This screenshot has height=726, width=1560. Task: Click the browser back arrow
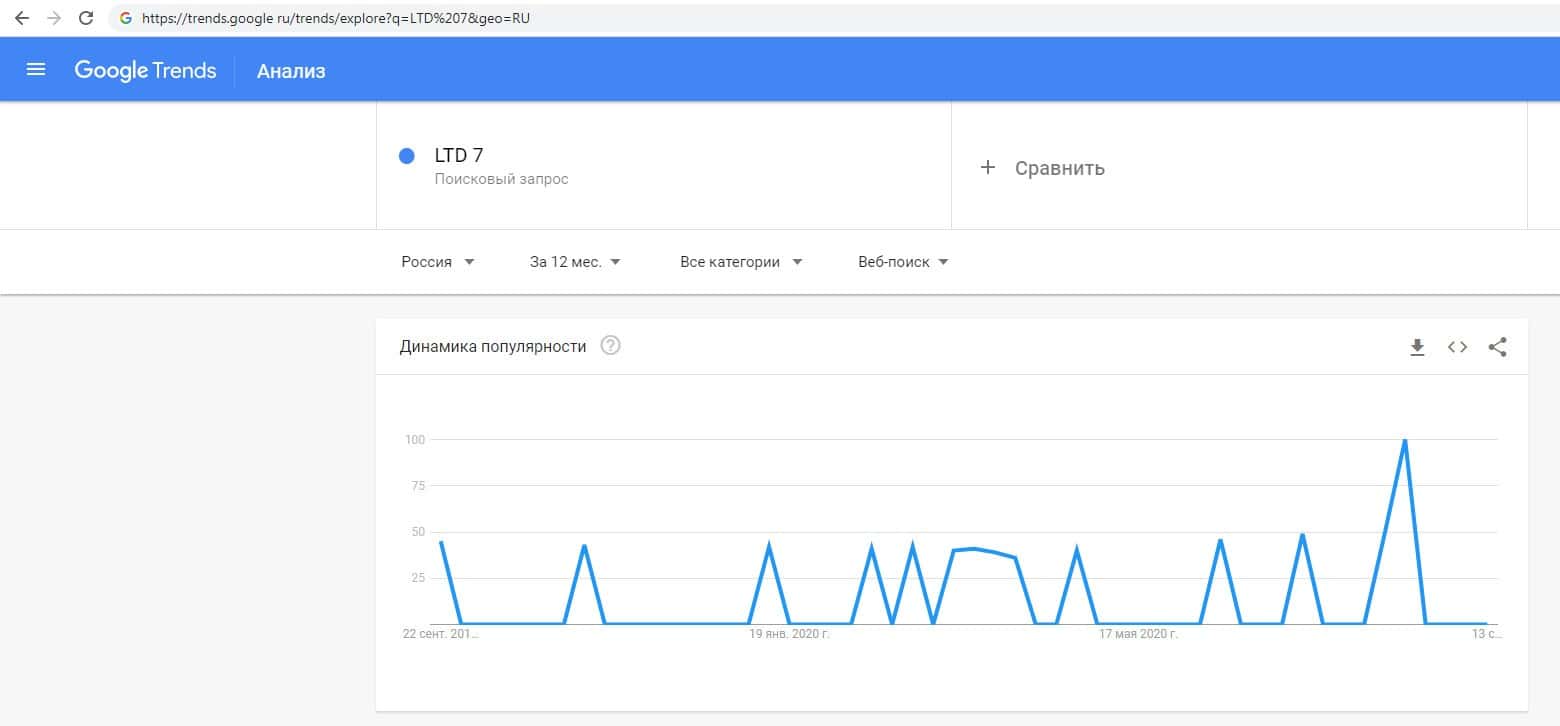pyautogui.click(x=22, y=18)
